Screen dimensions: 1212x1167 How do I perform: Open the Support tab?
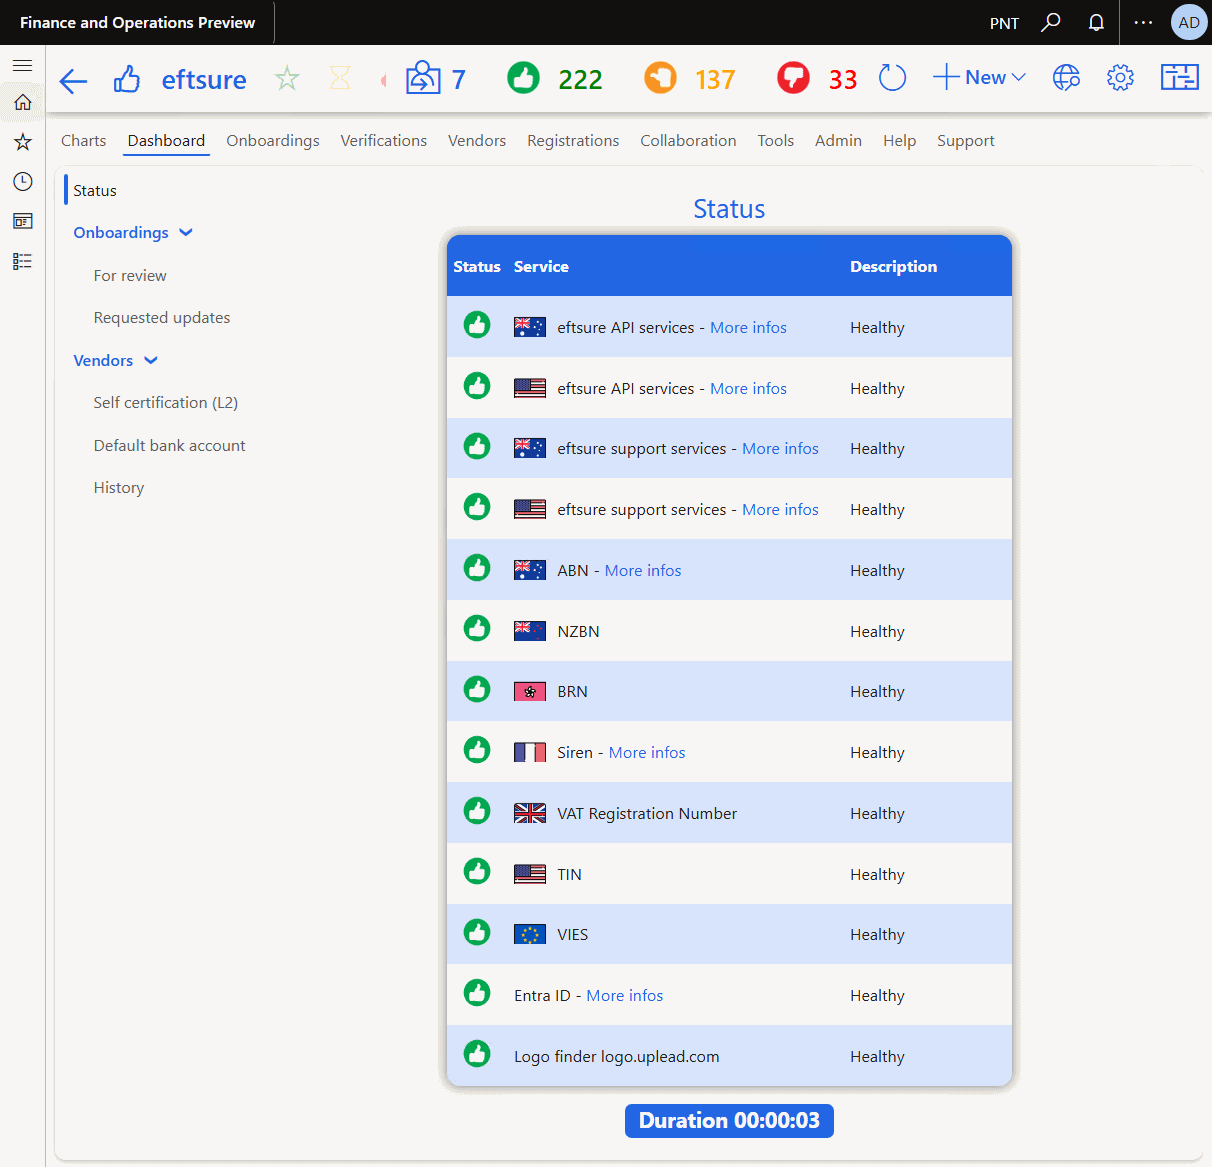965,141
